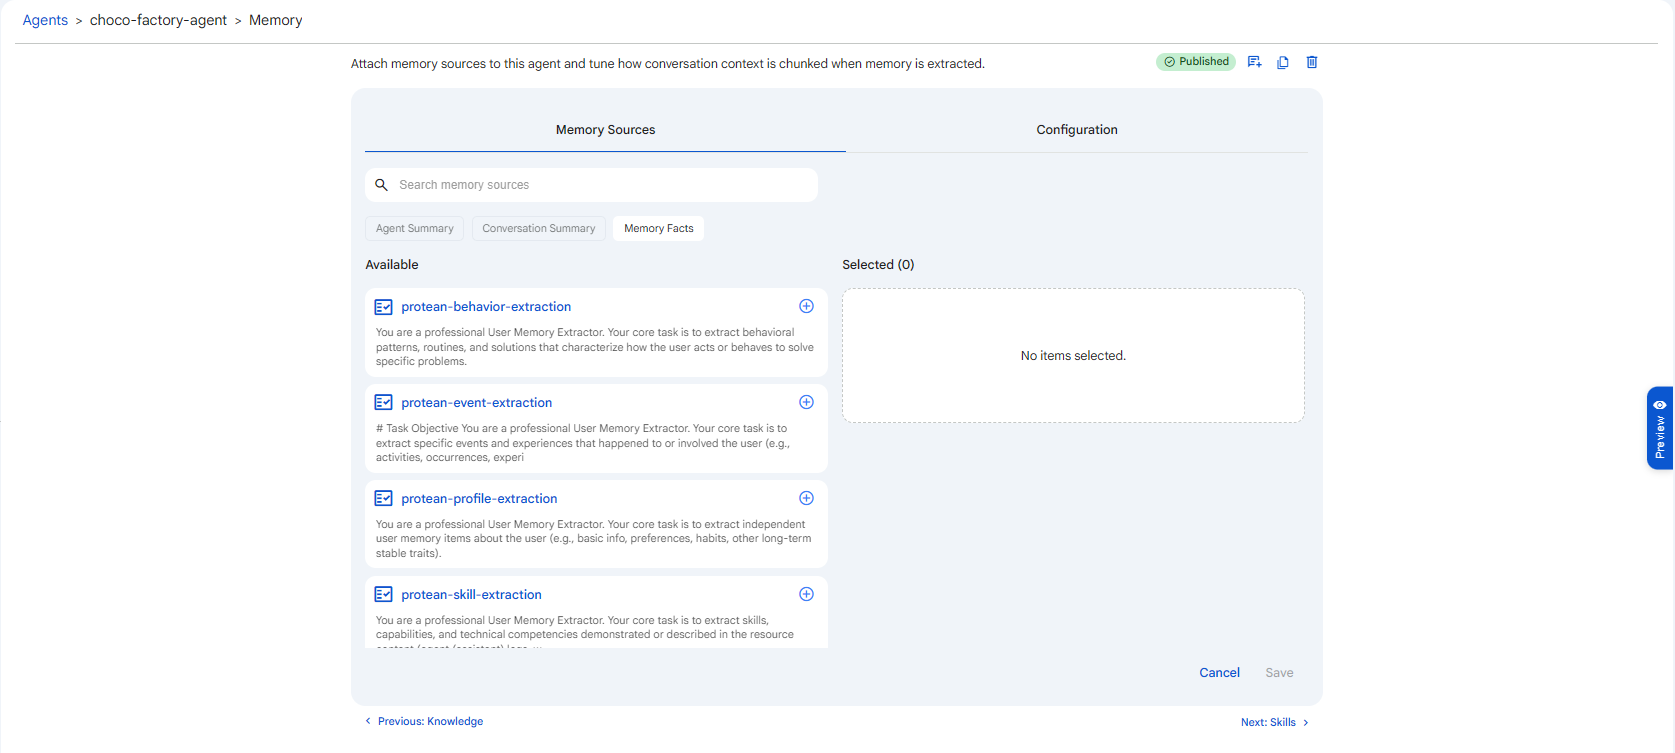Click protean-profile-extraction checklist icon
Screen dimensions: 1675x753
383,498
